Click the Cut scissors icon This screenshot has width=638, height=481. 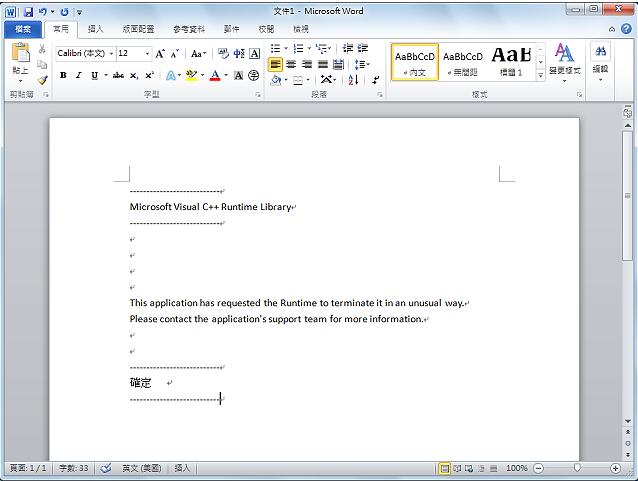[42, 49]
